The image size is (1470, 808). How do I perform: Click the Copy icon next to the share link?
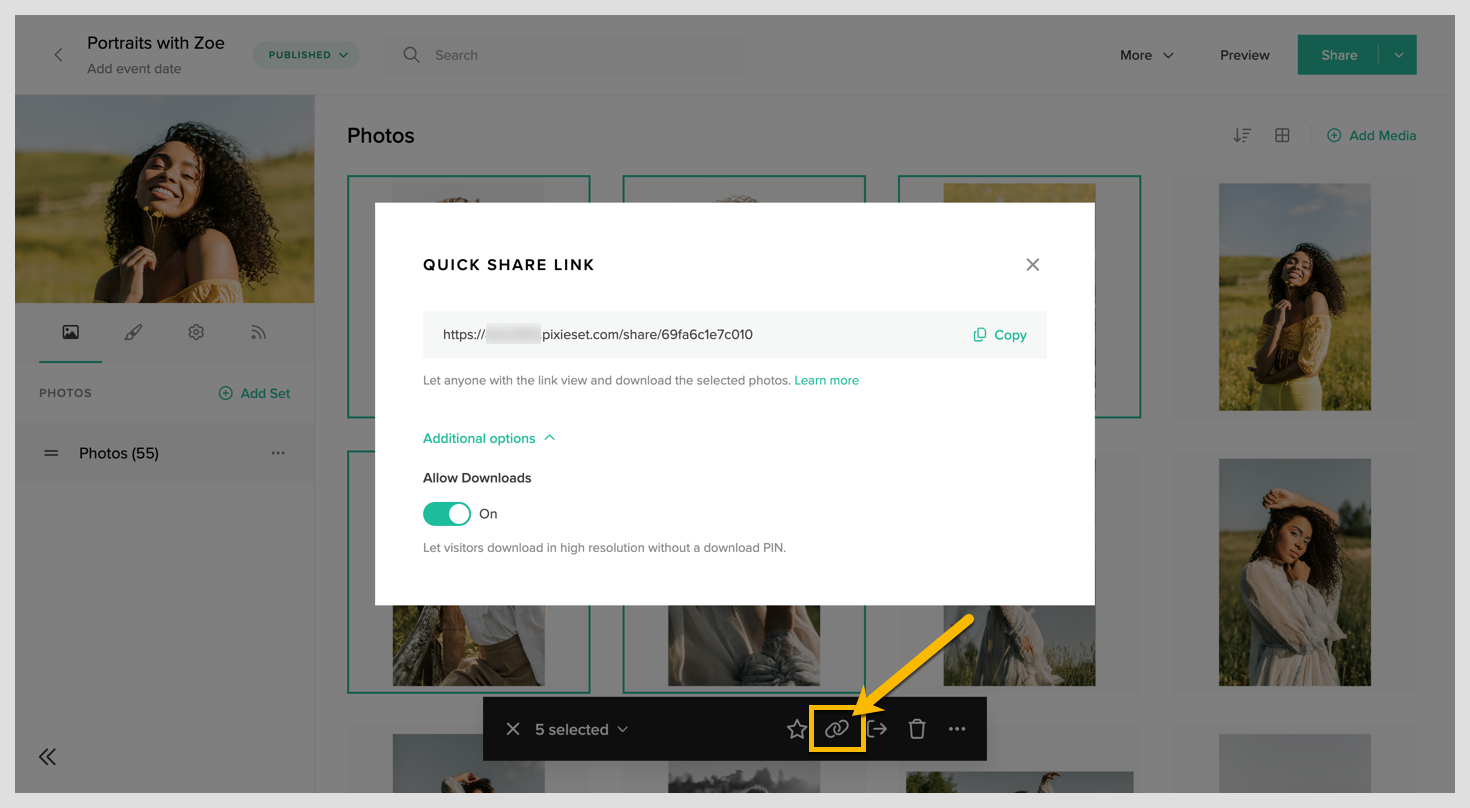point(980,335)
